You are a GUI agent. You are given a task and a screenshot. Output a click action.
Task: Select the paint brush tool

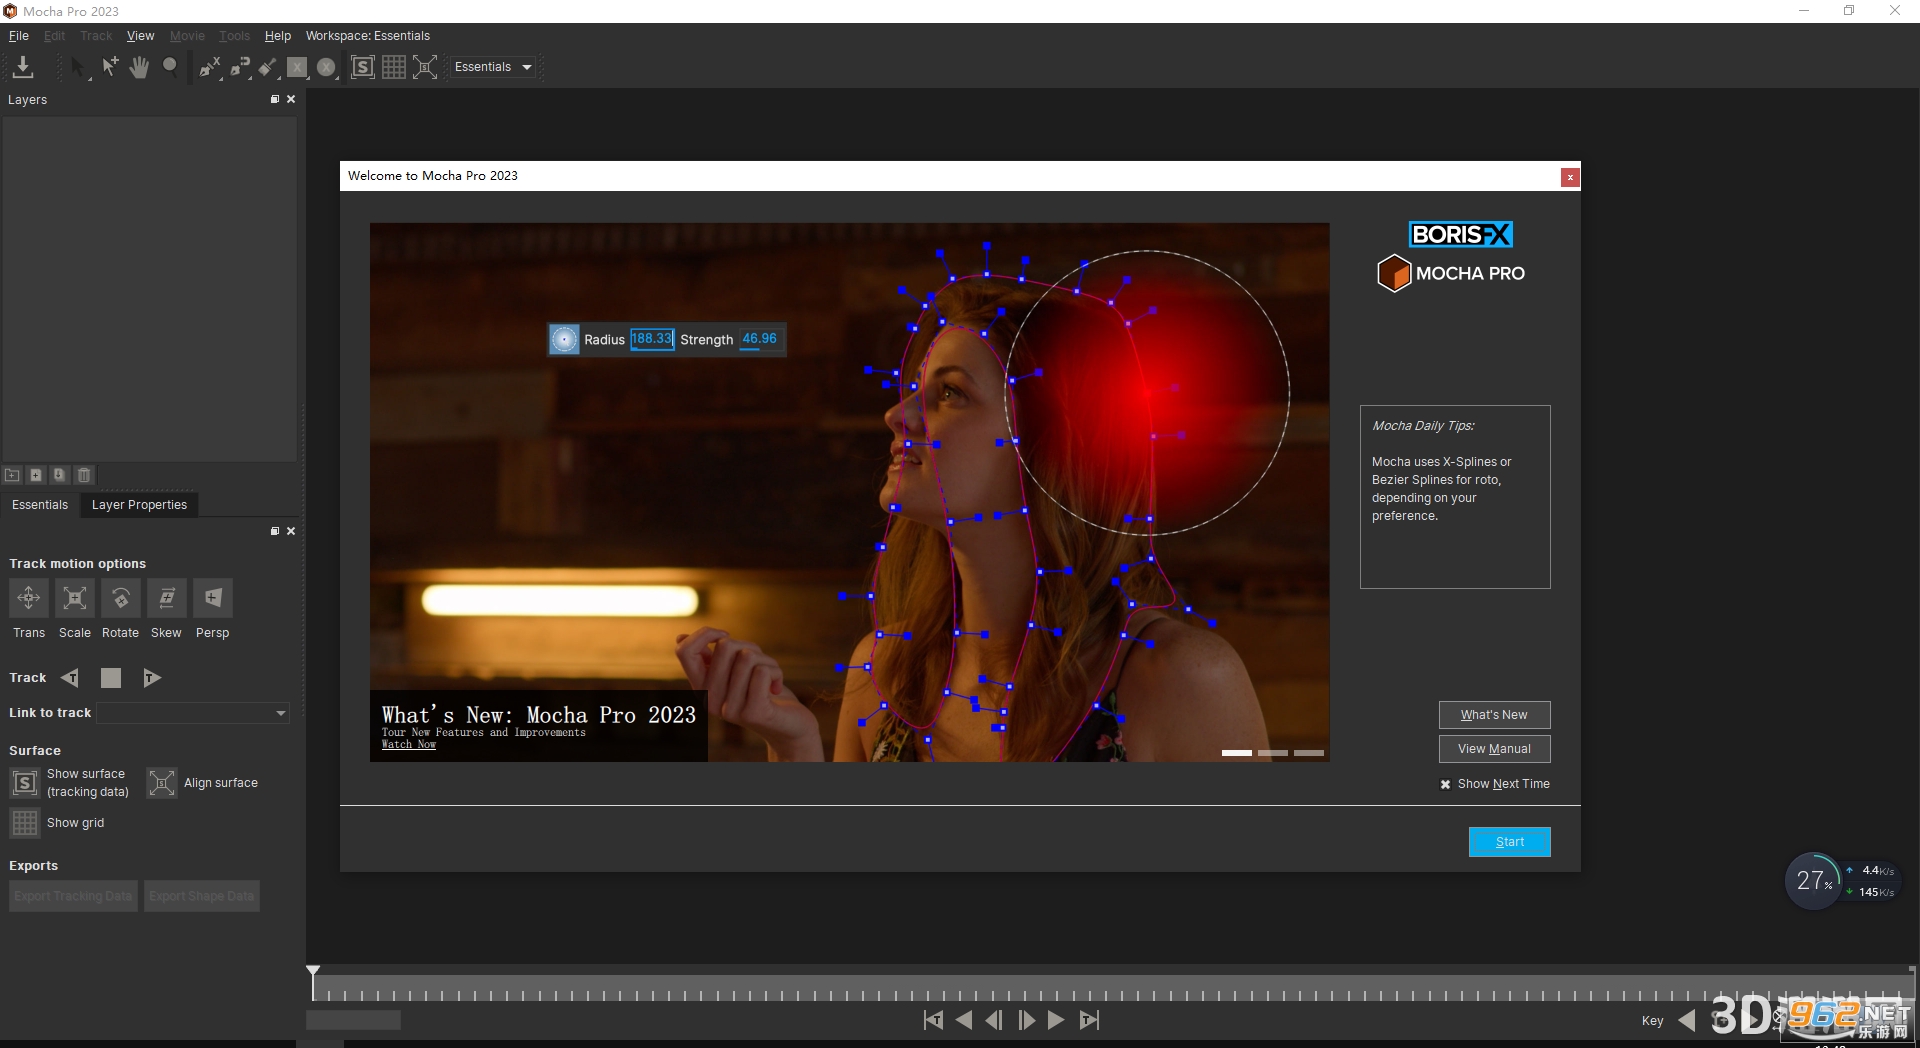coord(268,67)
